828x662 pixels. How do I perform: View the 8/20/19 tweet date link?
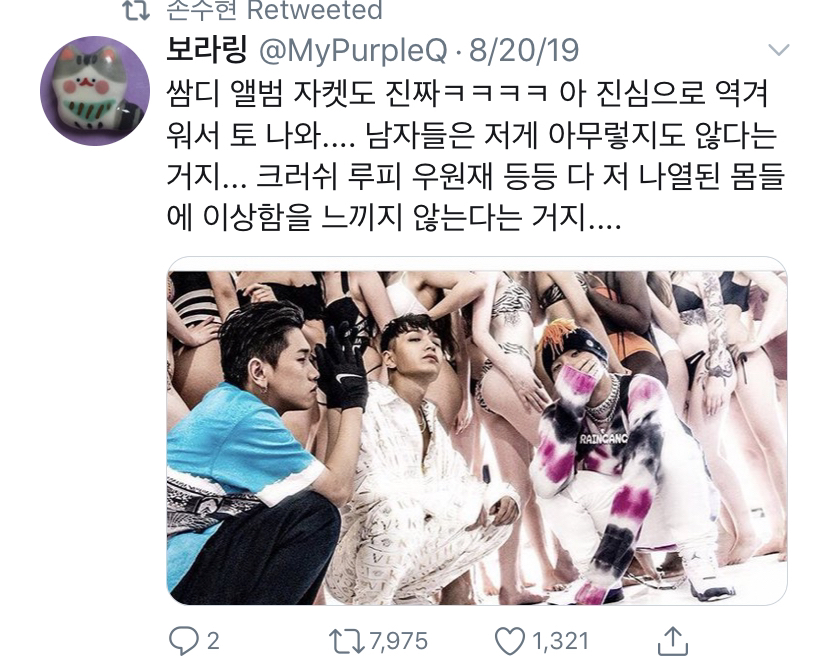[524, 51]
